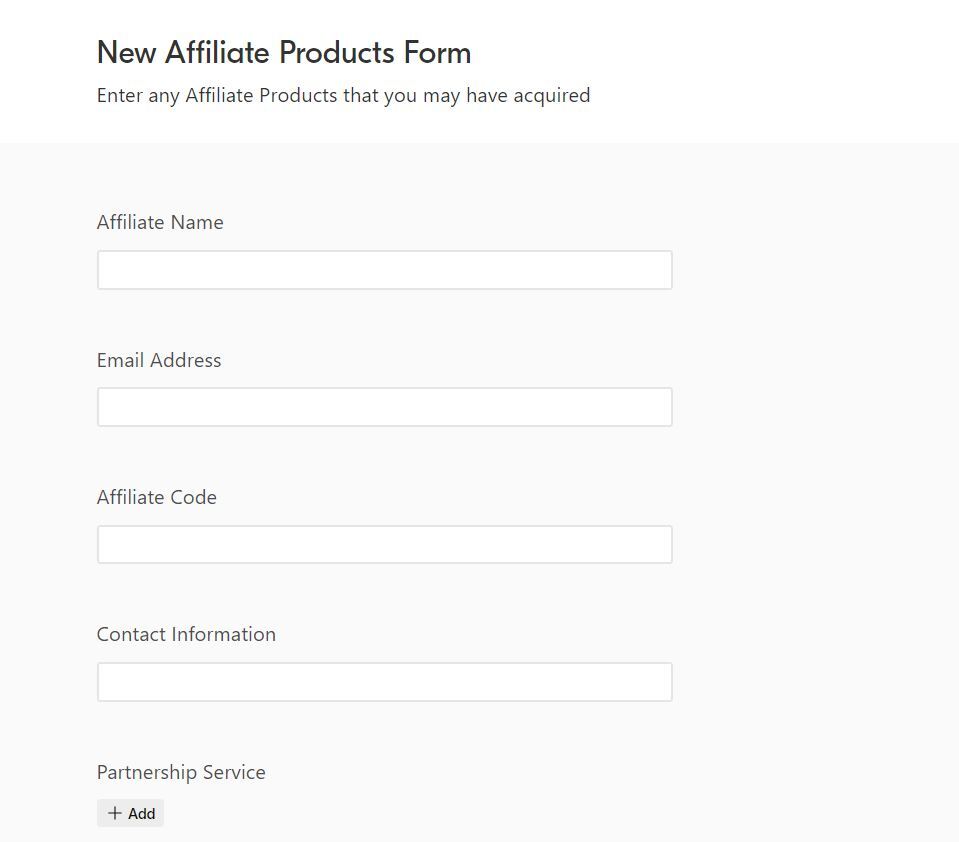Select the Affiliate Code field label
The image size is (959, 842).
pos(157,497)
